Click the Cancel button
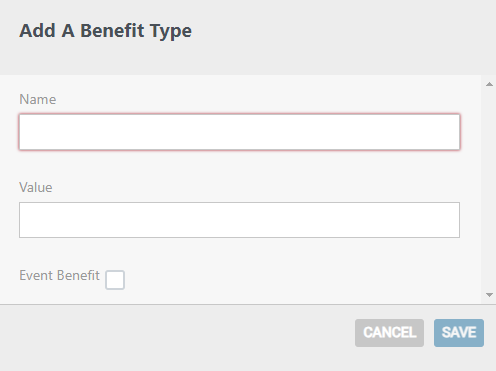Image resolution: width=496 pixels, height=371 pixels. [x=389, y=333]
